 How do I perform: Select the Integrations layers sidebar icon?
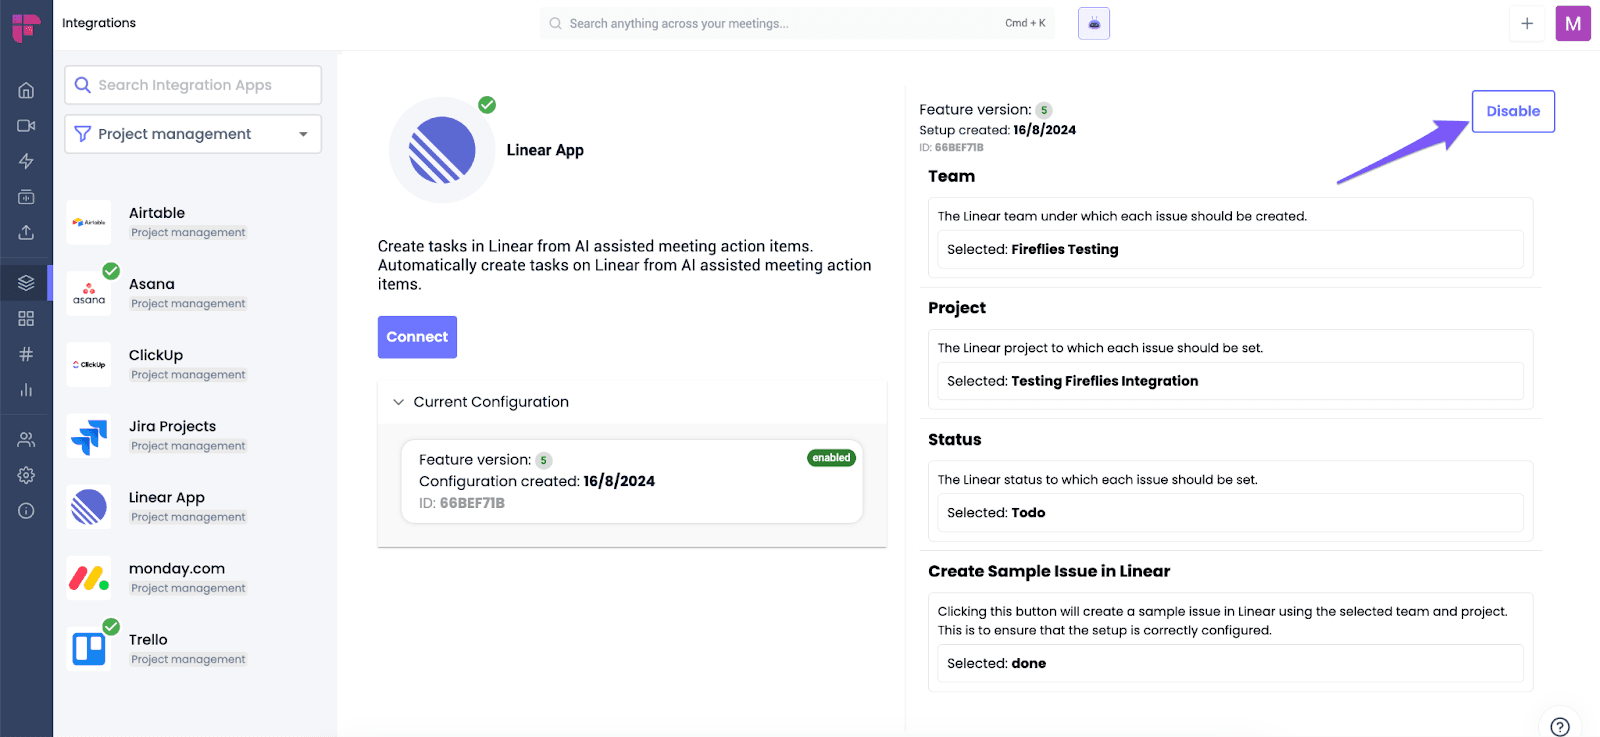26,283
